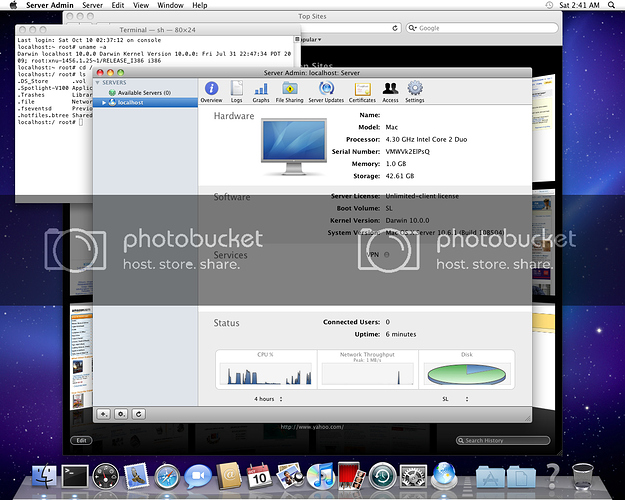The image size is (625, 500).
Task: Click the Storage value 42.61 GB
Action: pyautogui.click(x=399, y=176)
